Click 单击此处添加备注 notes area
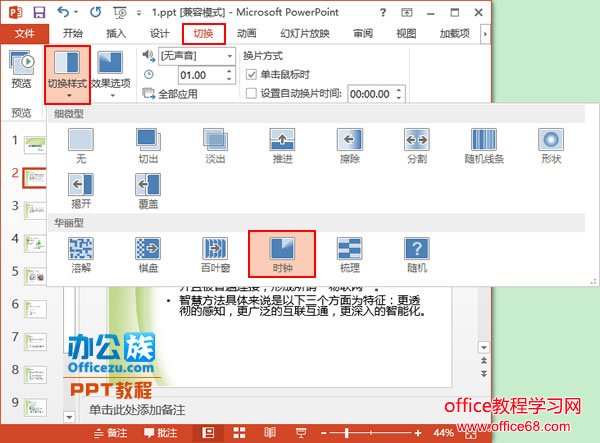Screen dimensions: 600x443 137,410
